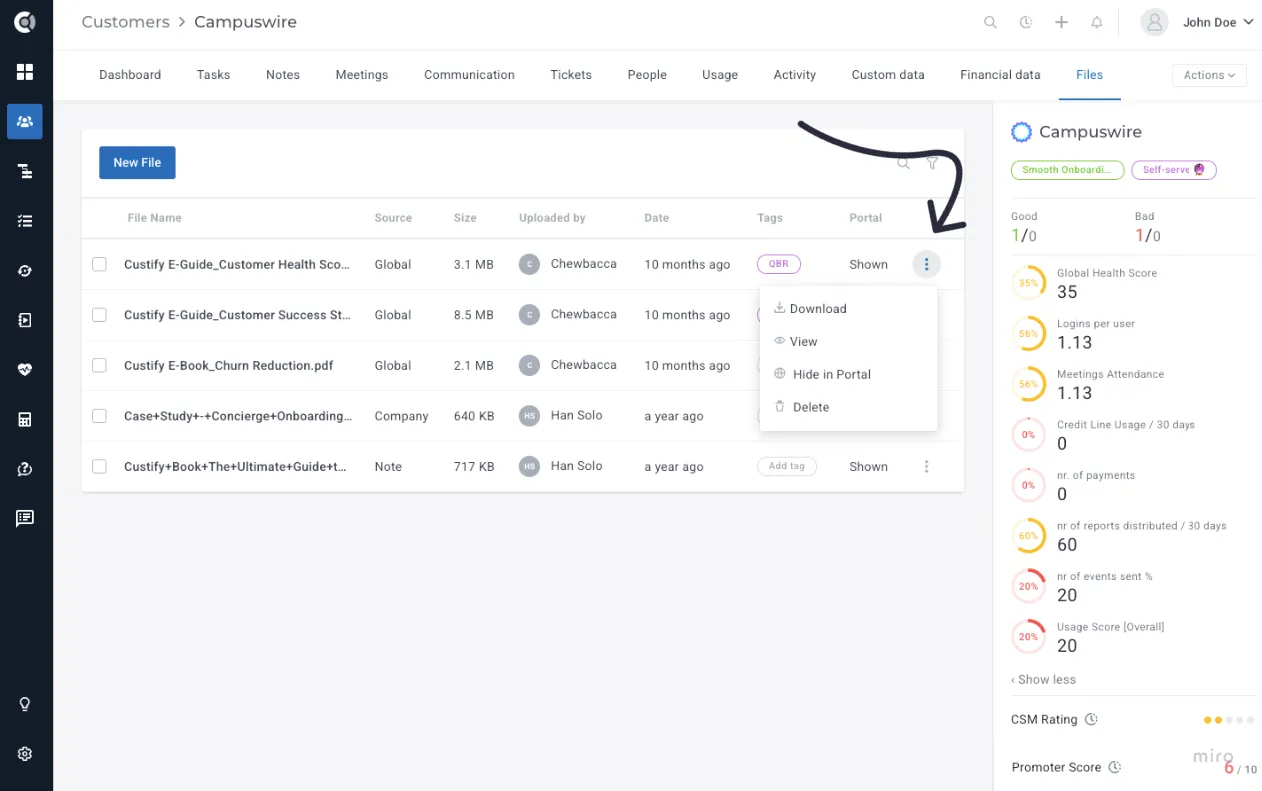Switch to the Tickets tab
Image resolution: width=1262 pixels, height=791 pixels.
(x=571, y=75)
